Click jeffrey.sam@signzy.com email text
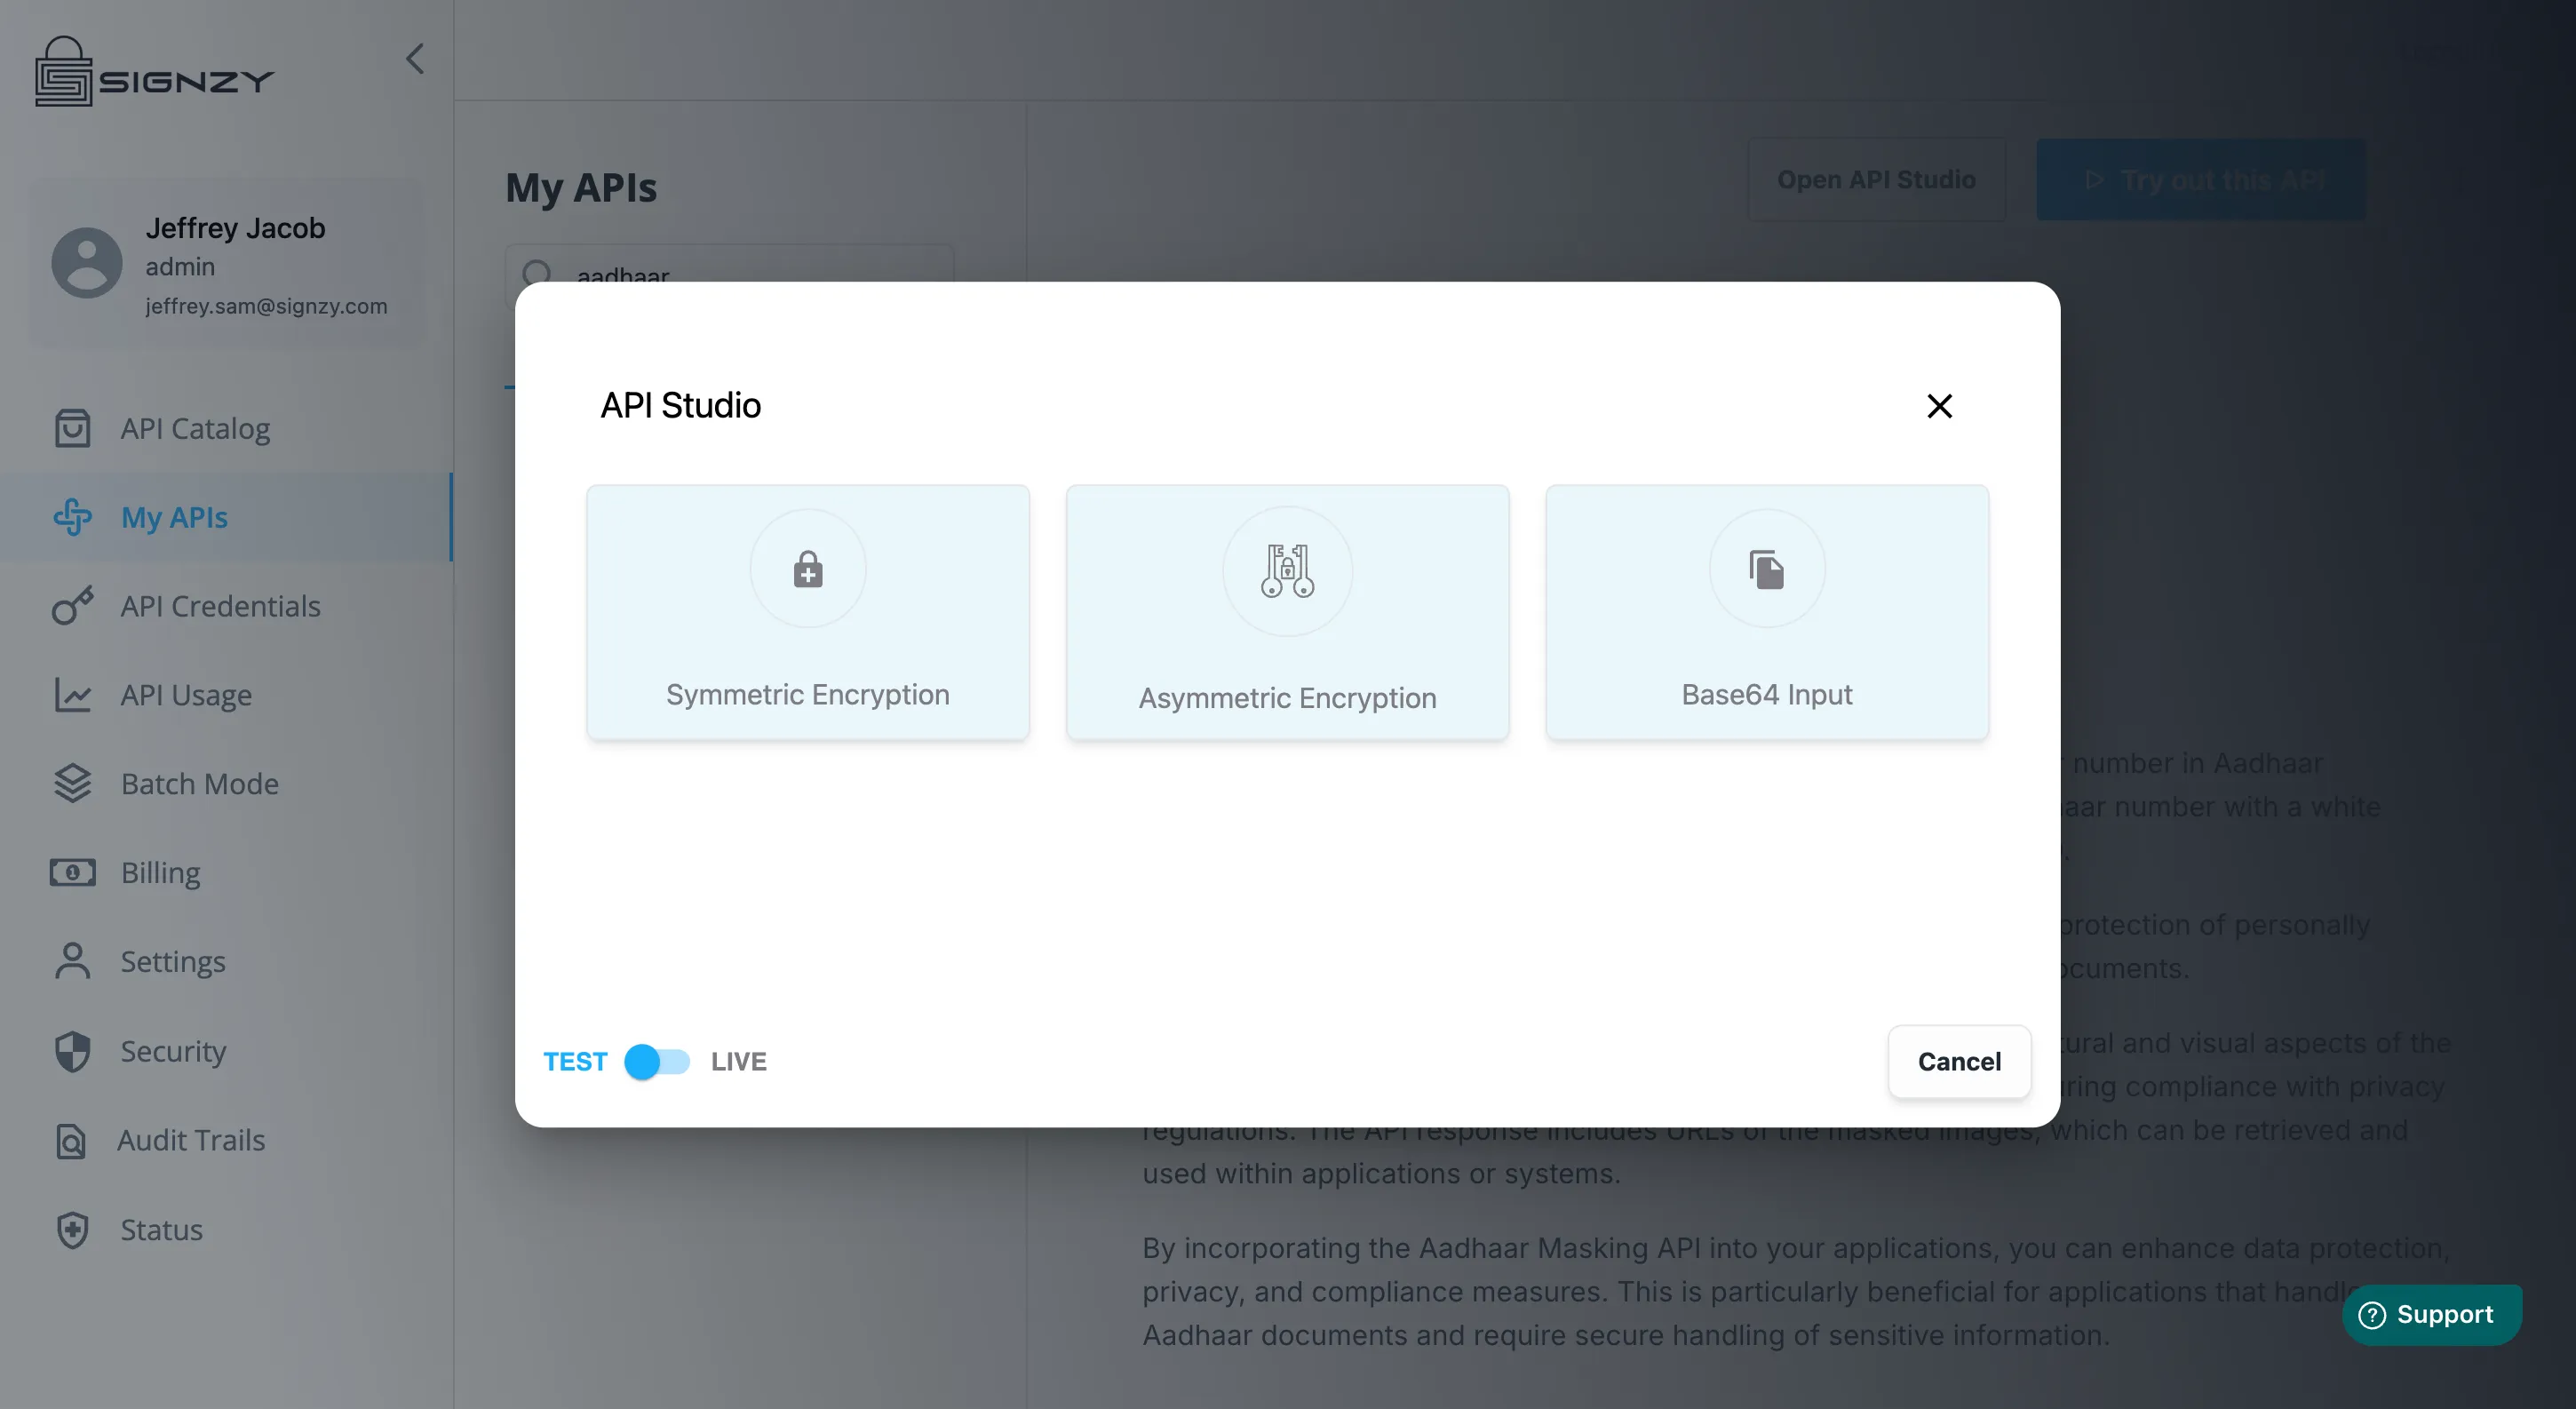 [266, 306]
